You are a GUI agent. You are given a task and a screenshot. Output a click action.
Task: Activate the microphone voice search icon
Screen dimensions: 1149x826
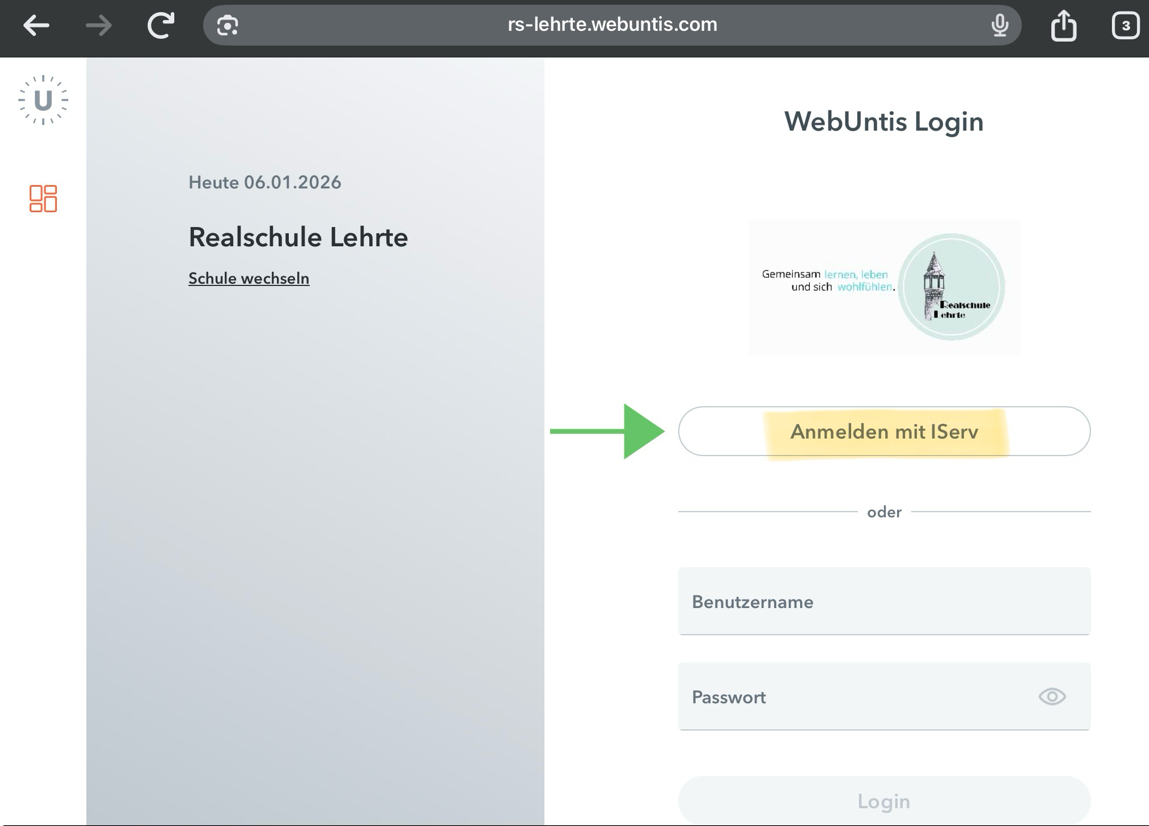(x=999, y=25)
